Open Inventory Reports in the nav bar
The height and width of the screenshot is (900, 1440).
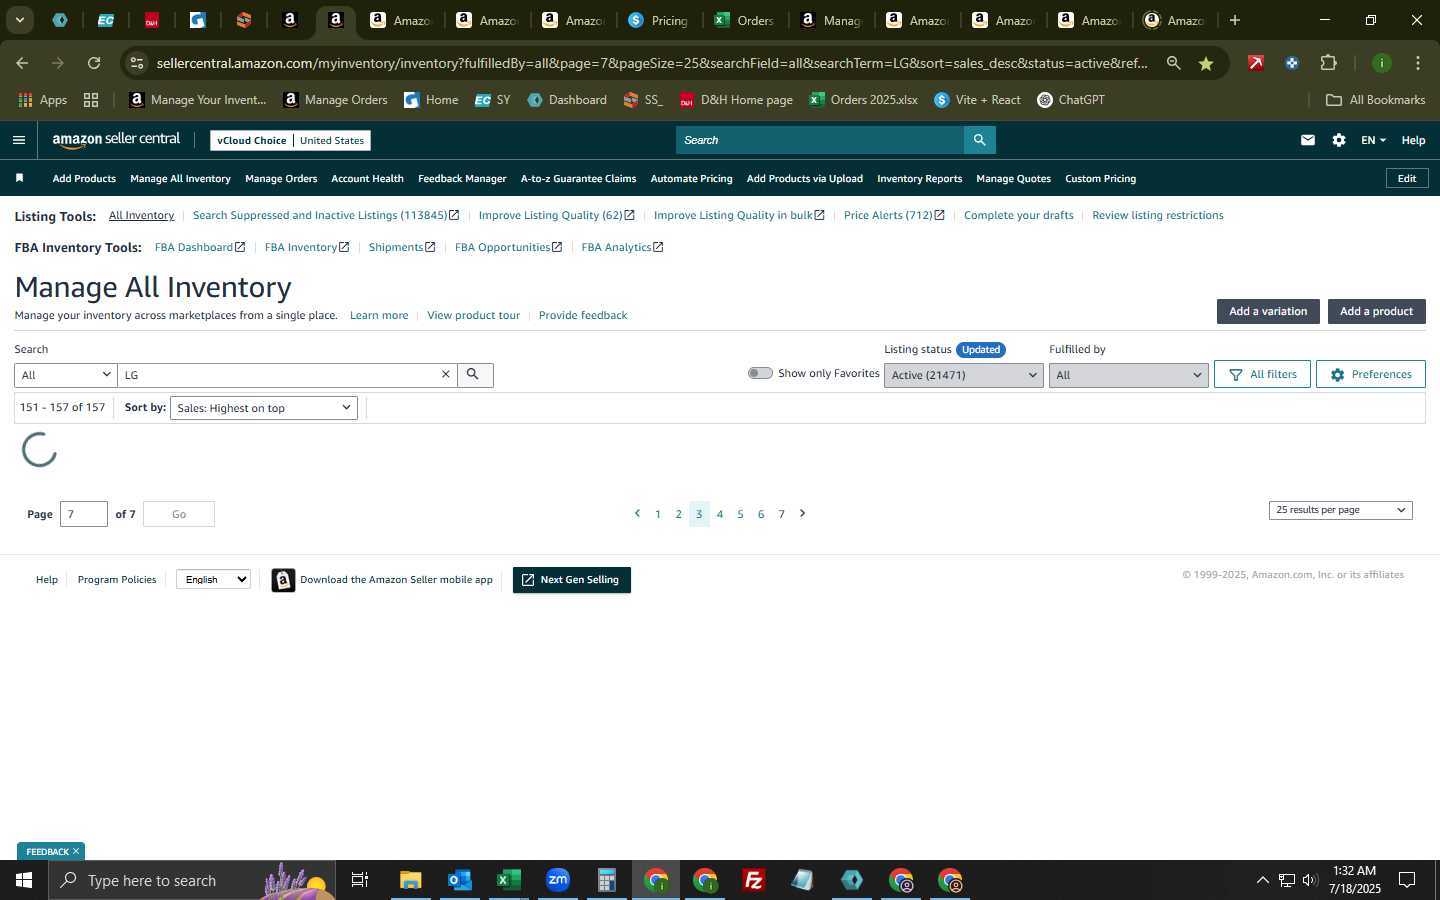(919, 179)
